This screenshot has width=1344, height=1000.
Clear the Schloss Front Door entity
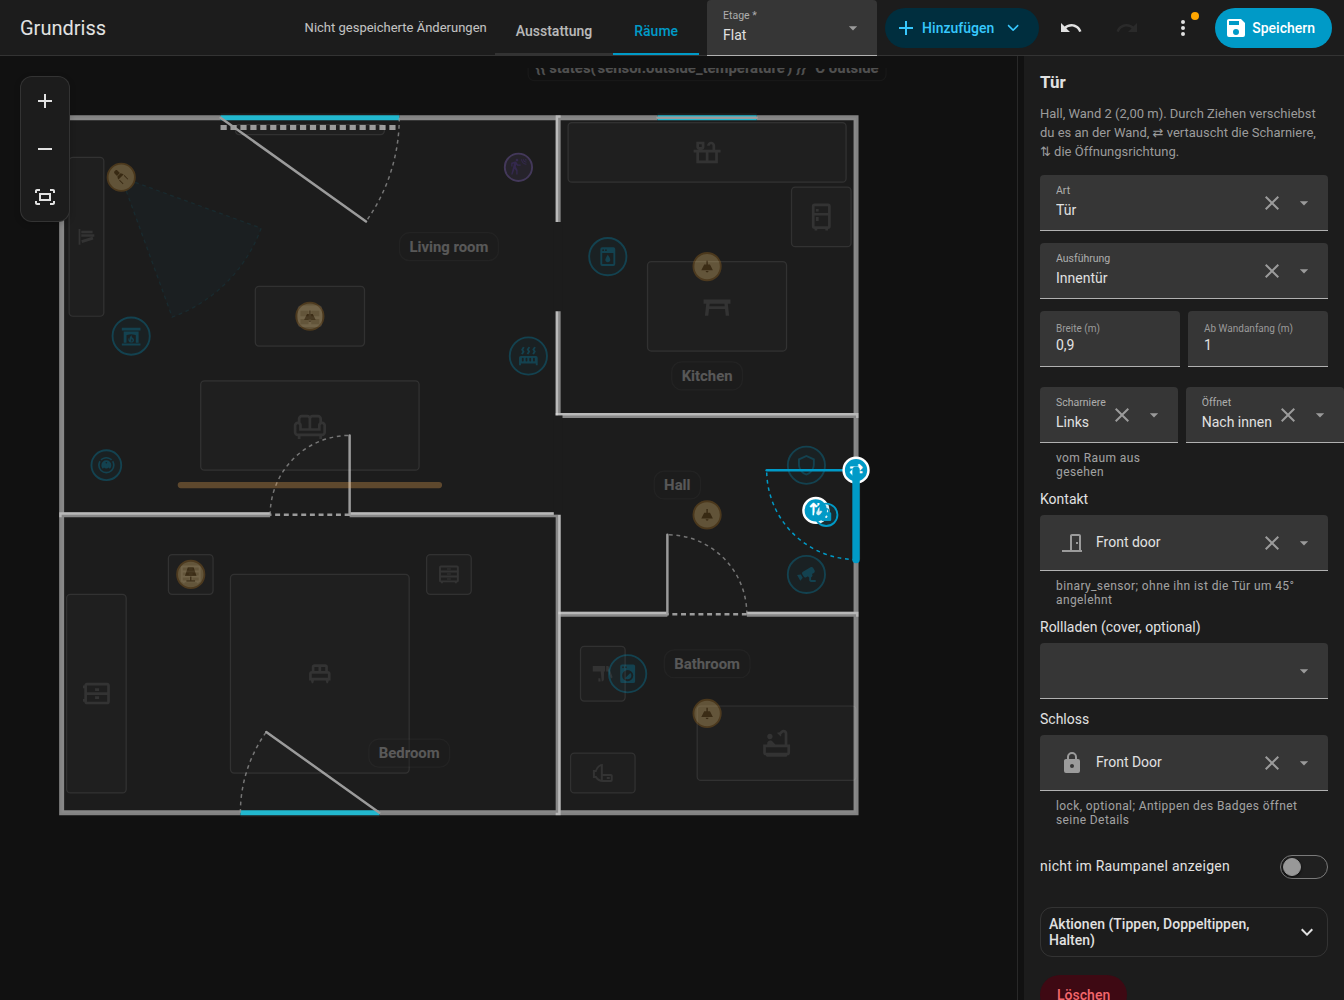click(1272, 763)
